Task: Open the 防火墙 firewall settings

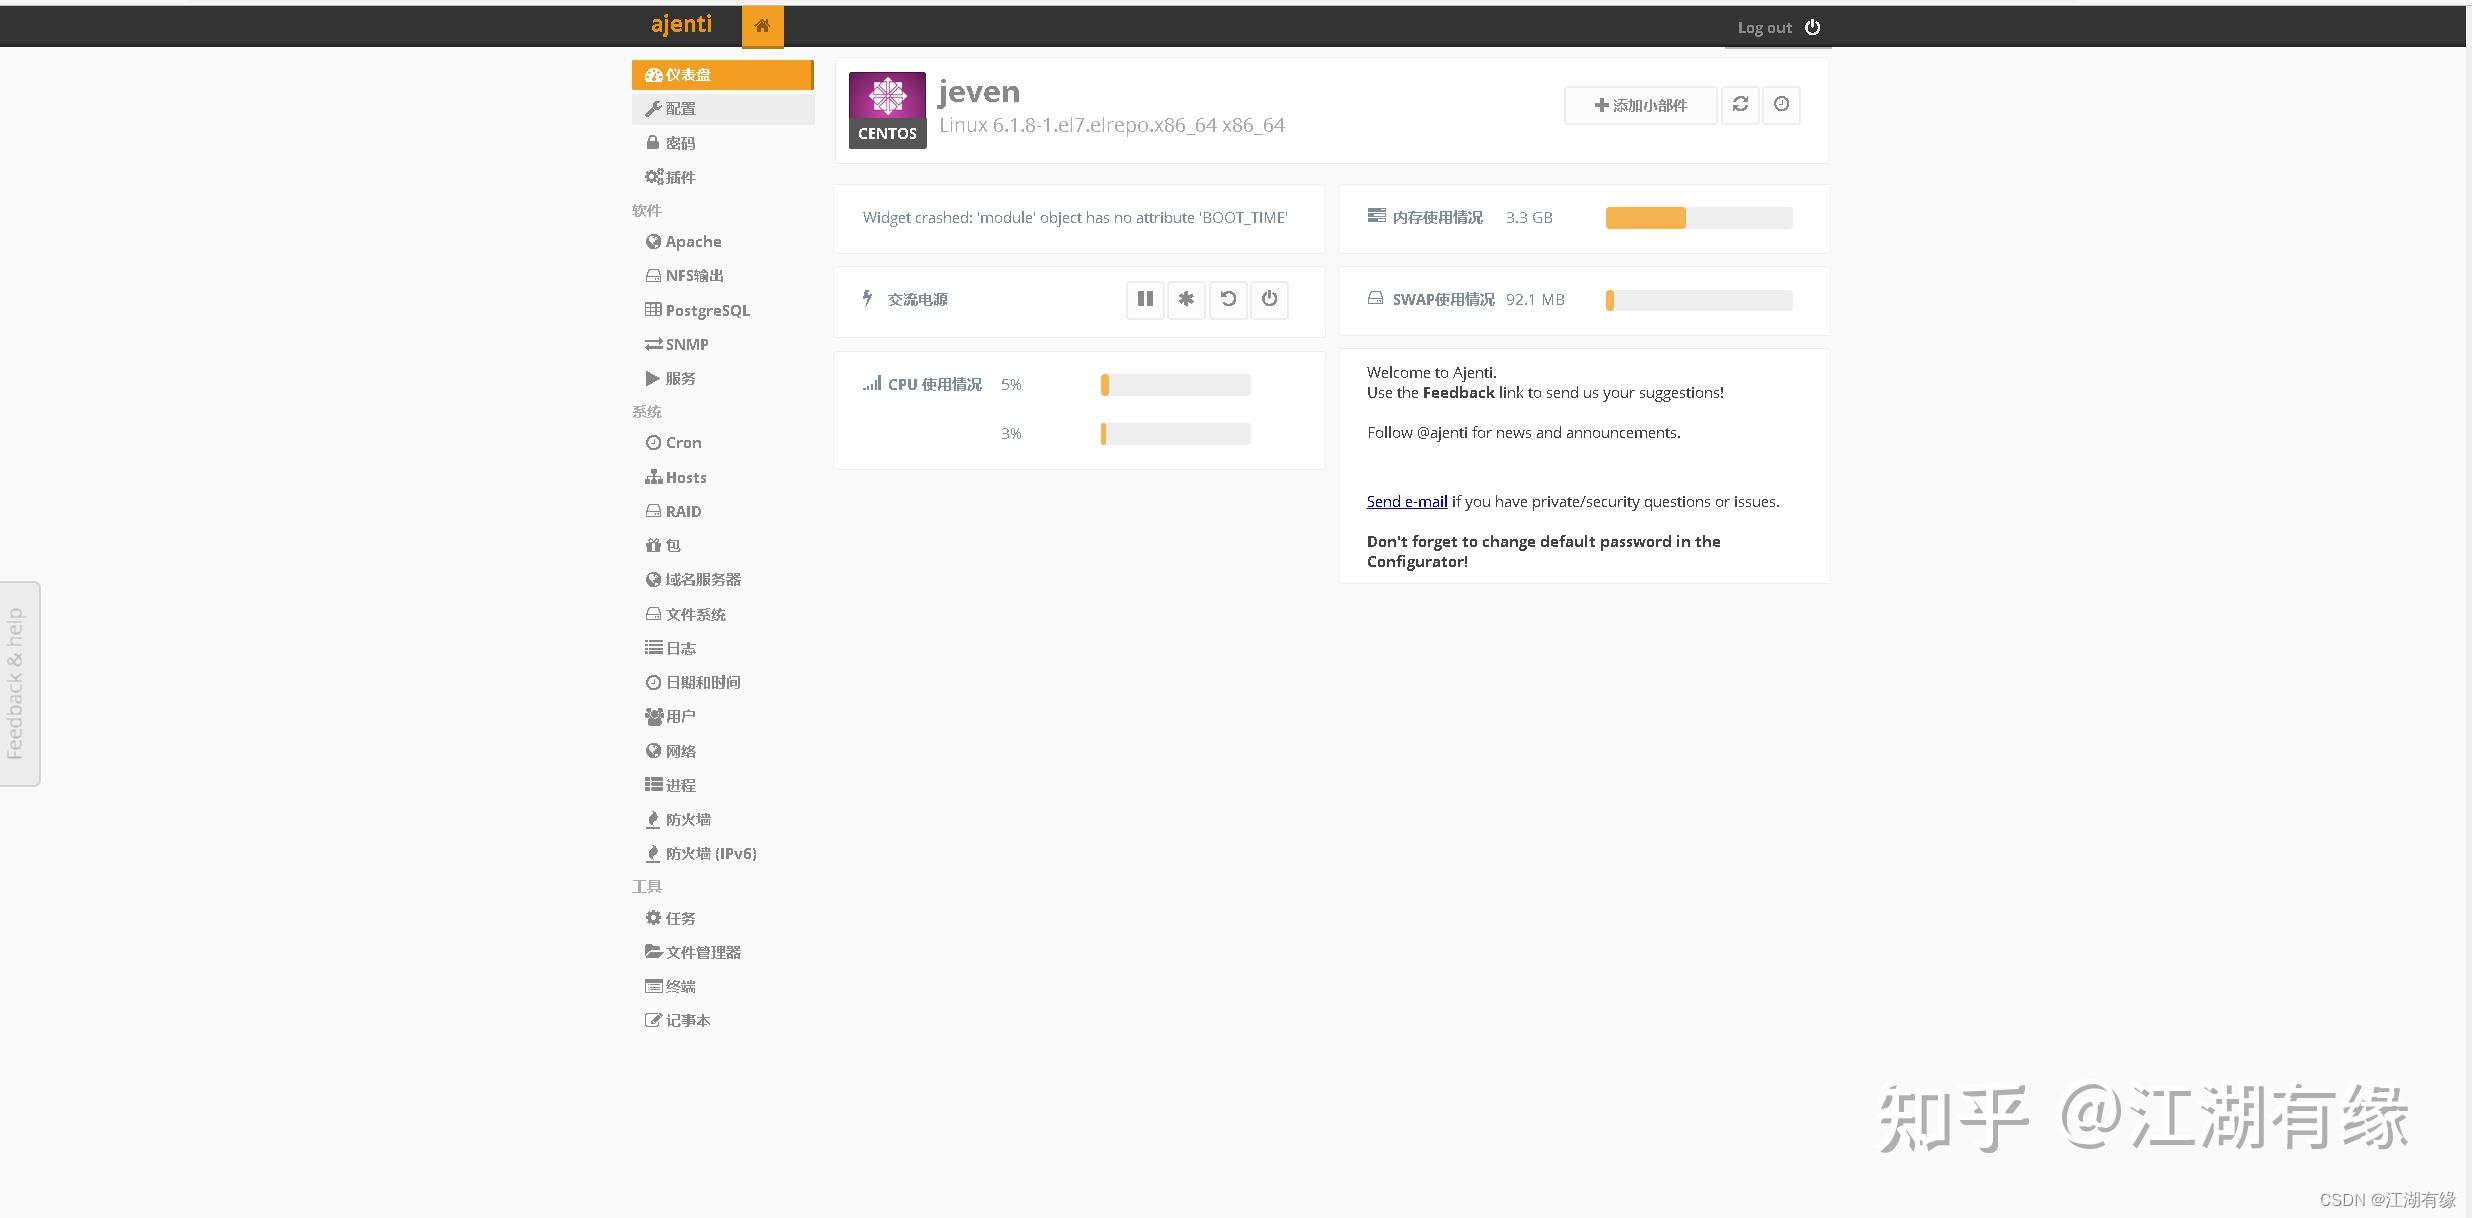Action: point(688,818)
